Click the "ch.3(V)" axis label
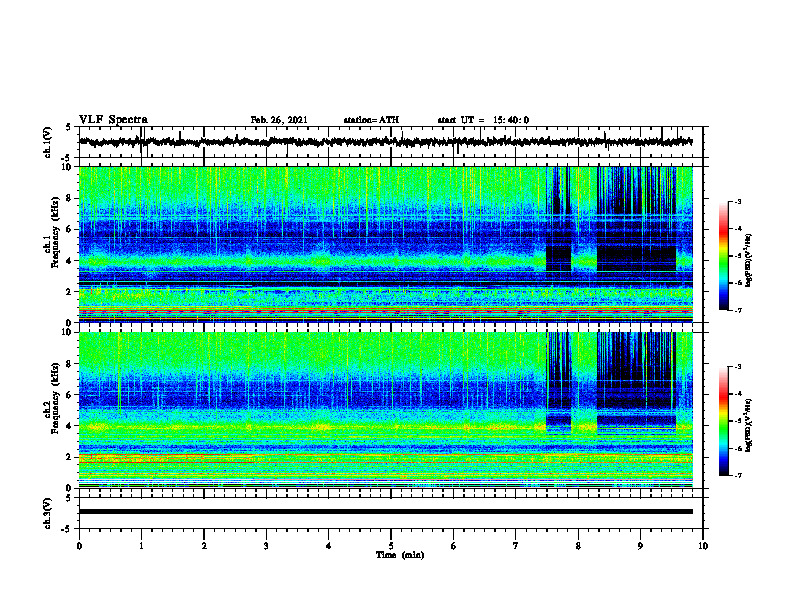Screen dimensions: 792x612 (x=48, y=513)
